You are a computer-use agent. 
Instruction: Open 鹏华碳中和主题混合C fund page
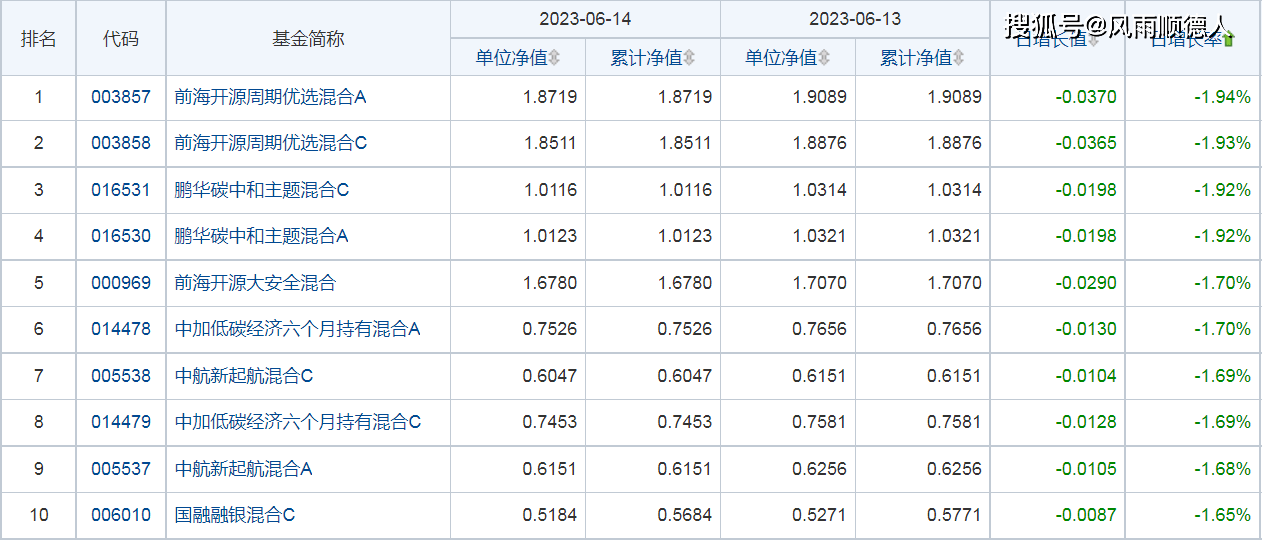pos(262,190)
